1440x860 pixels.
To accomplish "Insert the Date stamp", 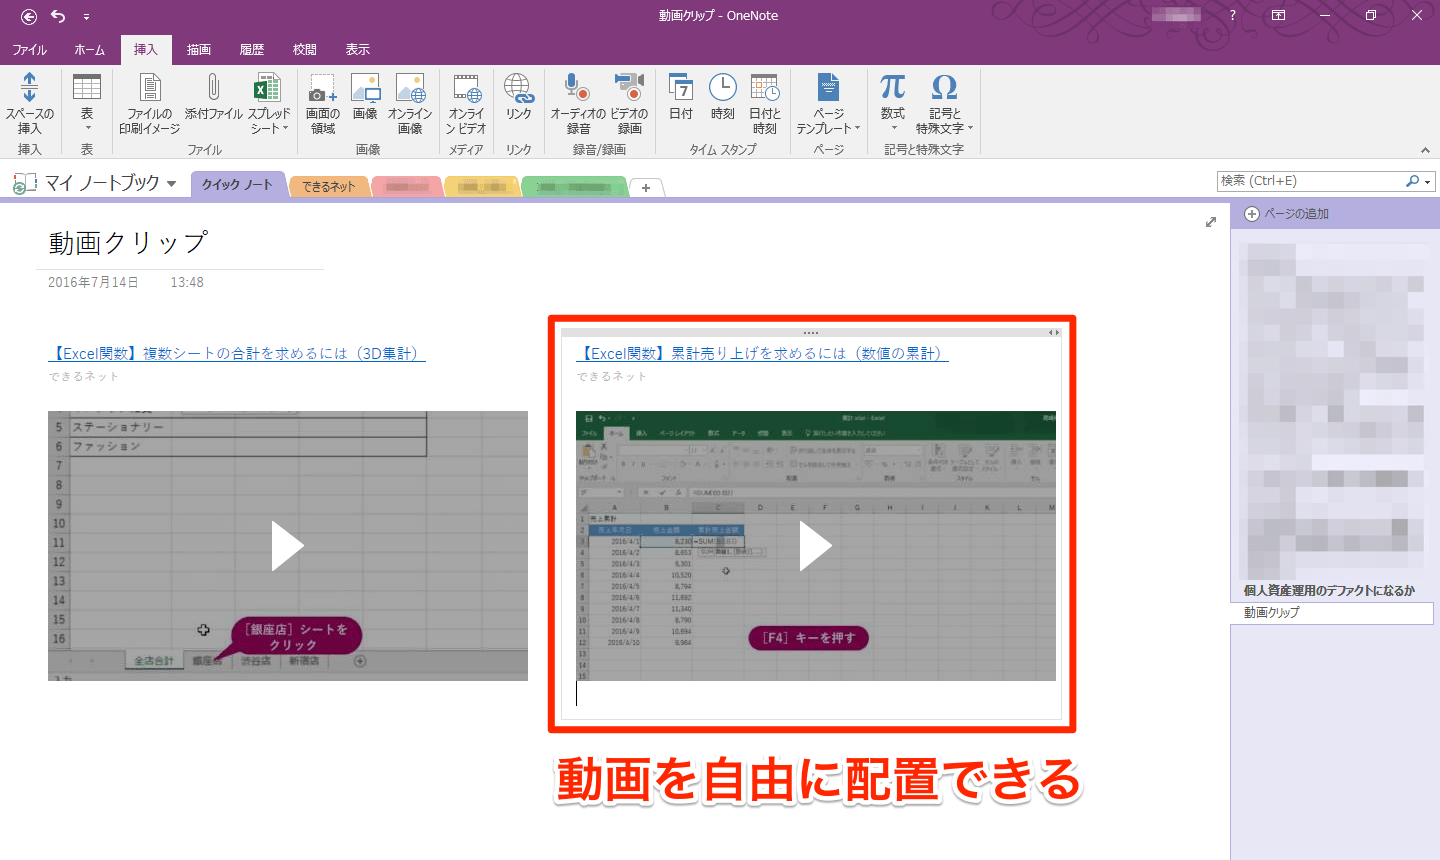I will click(x=681, y=88).
